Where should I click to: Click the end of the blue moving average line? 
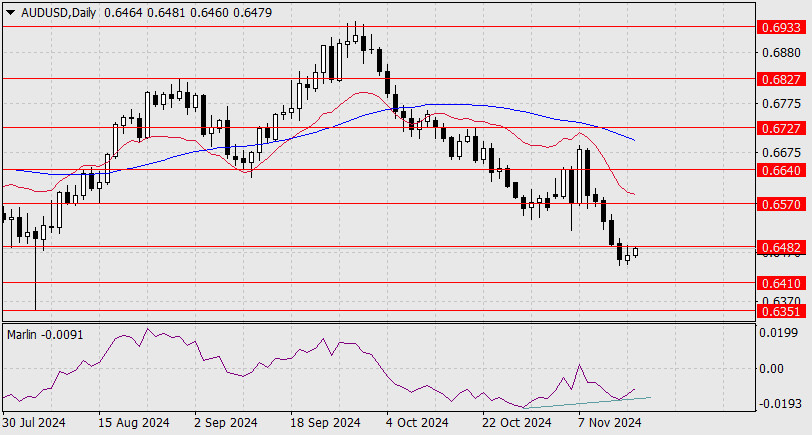click(634, 140)
